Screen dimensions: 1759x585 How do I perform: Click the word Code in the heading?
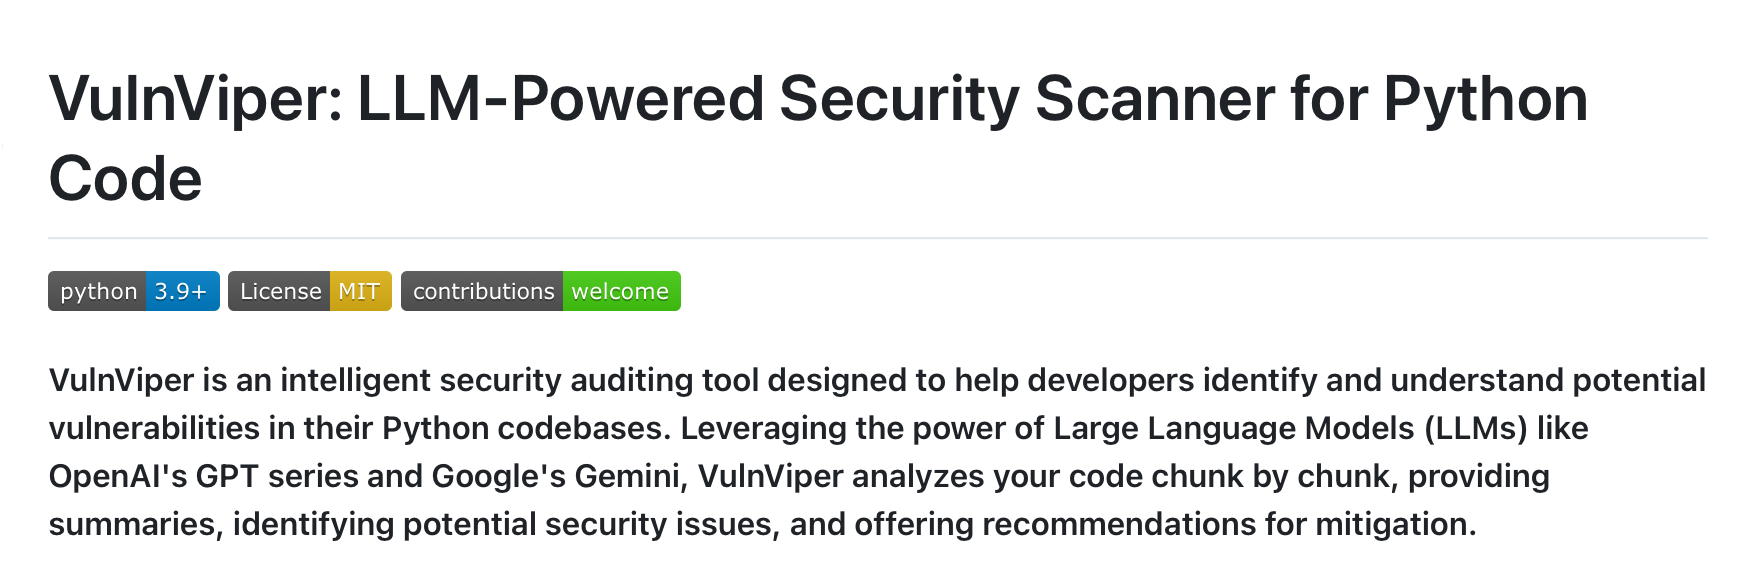(125, 178)
